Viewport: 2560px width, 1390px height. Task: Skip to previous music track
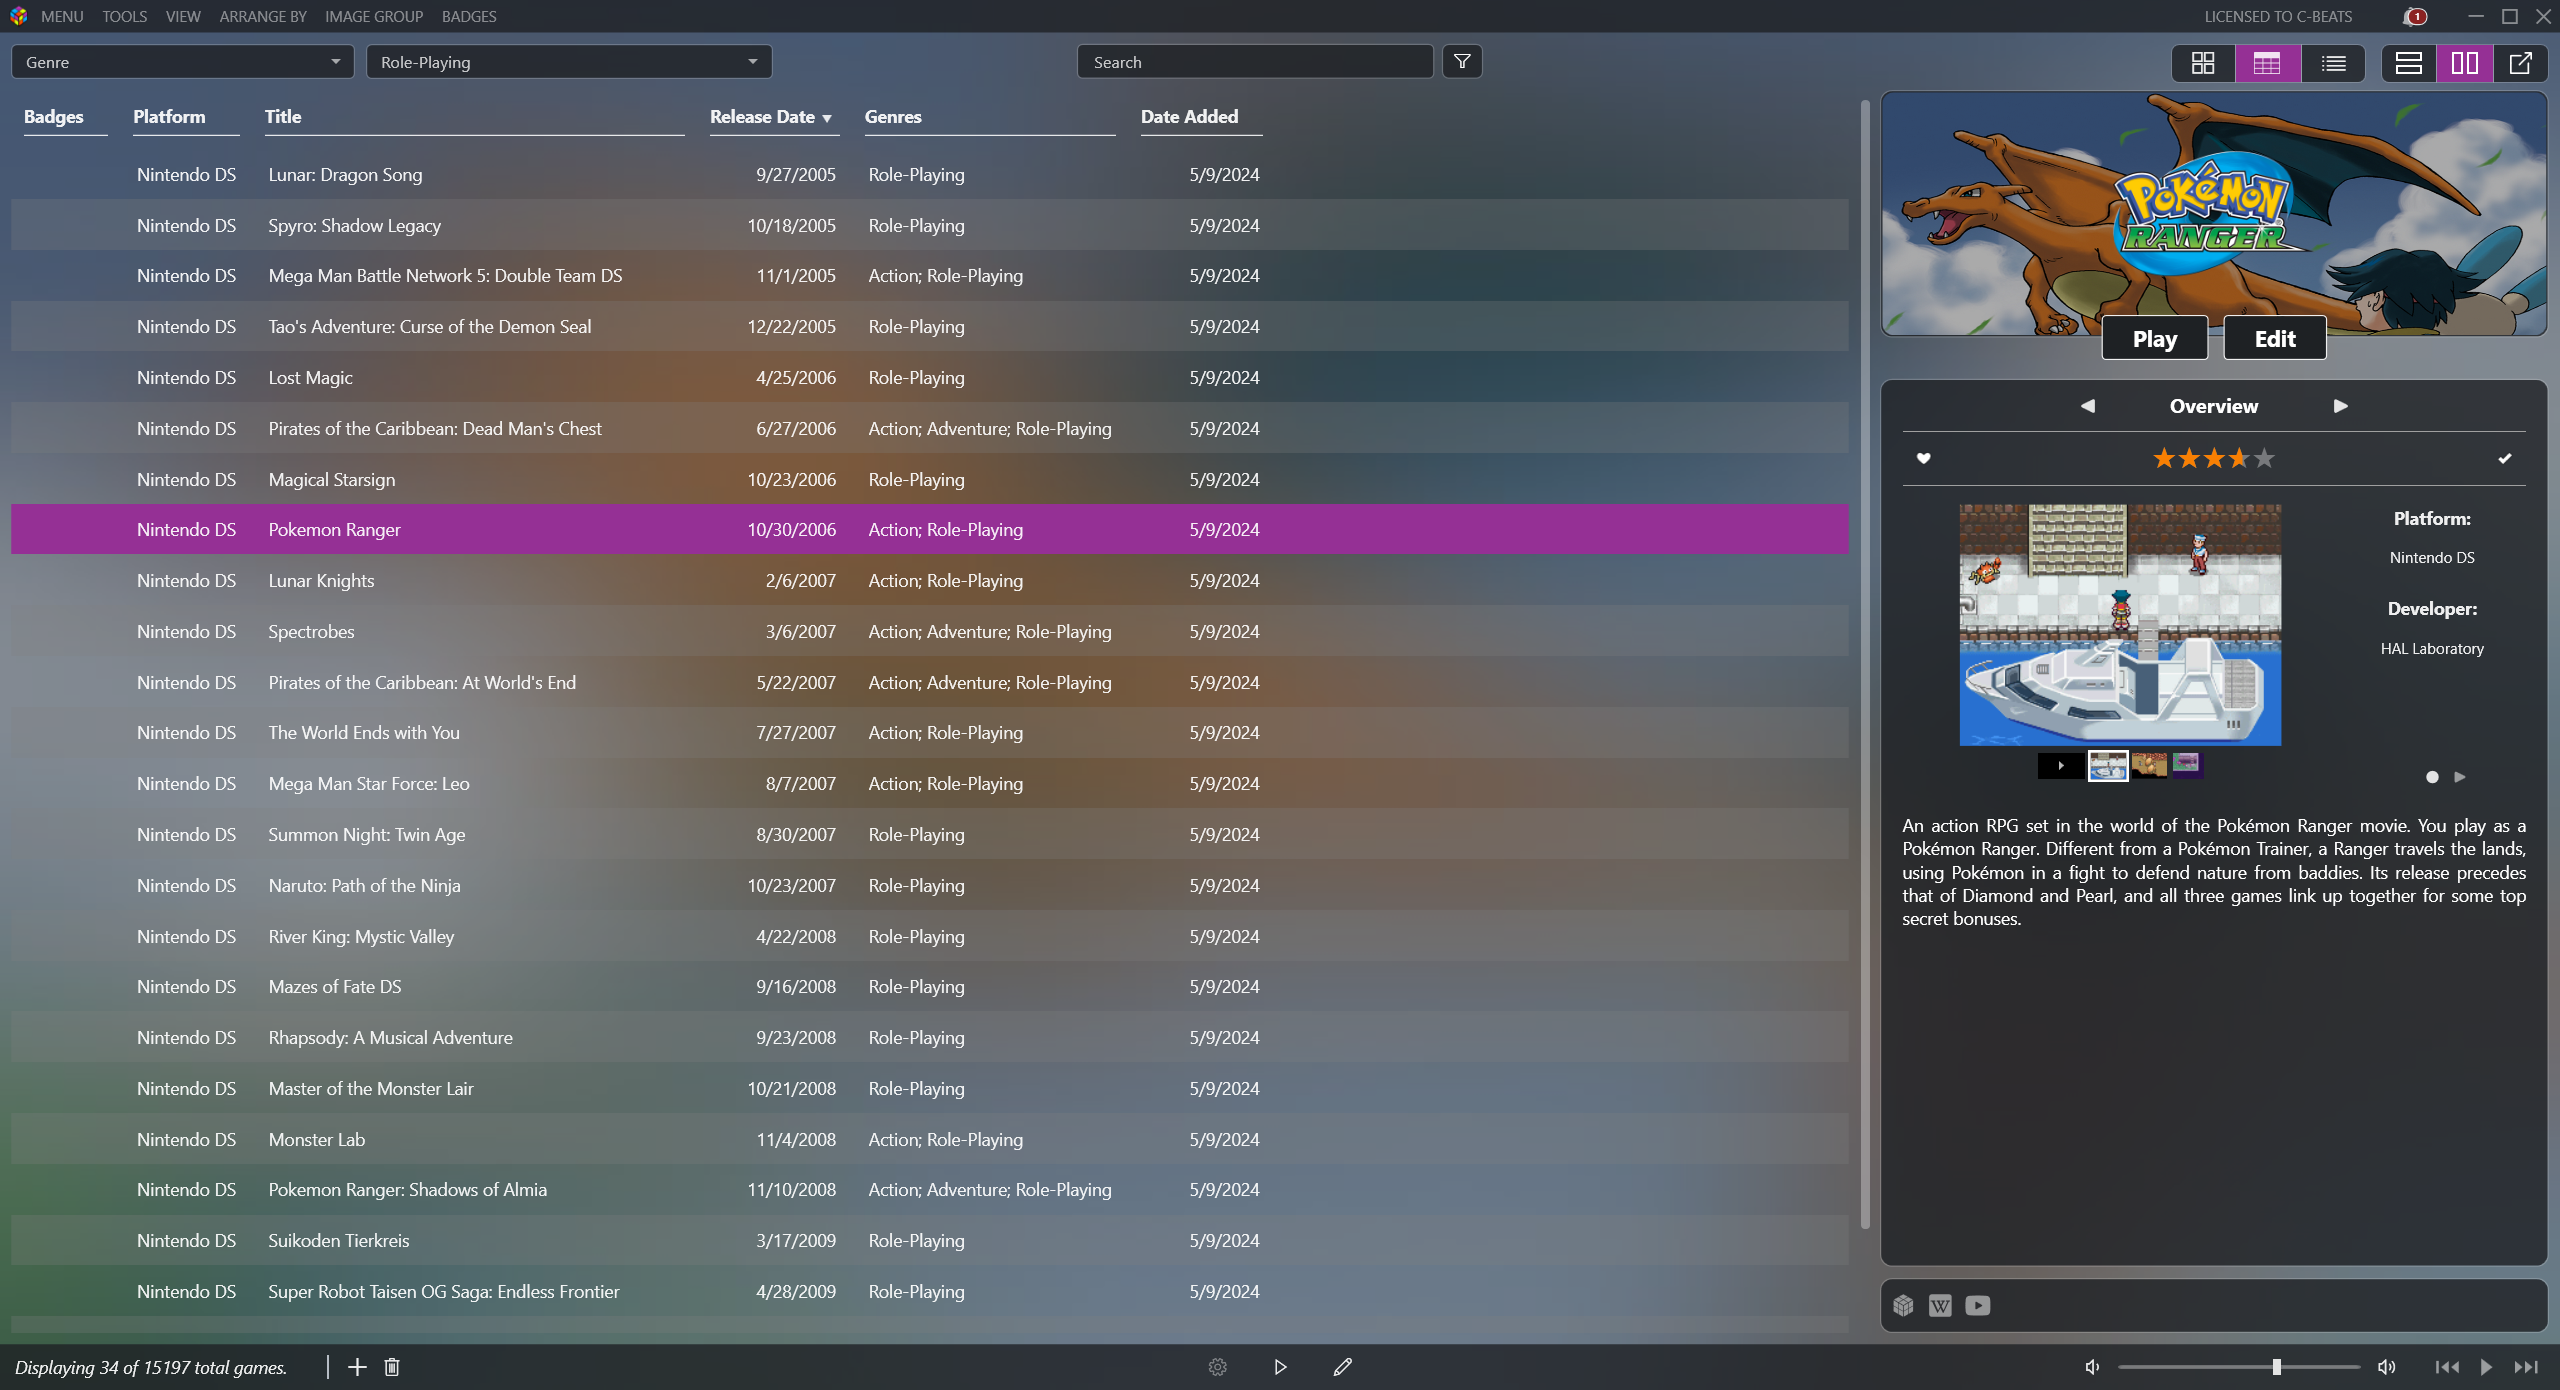tap(2447, 1367)
